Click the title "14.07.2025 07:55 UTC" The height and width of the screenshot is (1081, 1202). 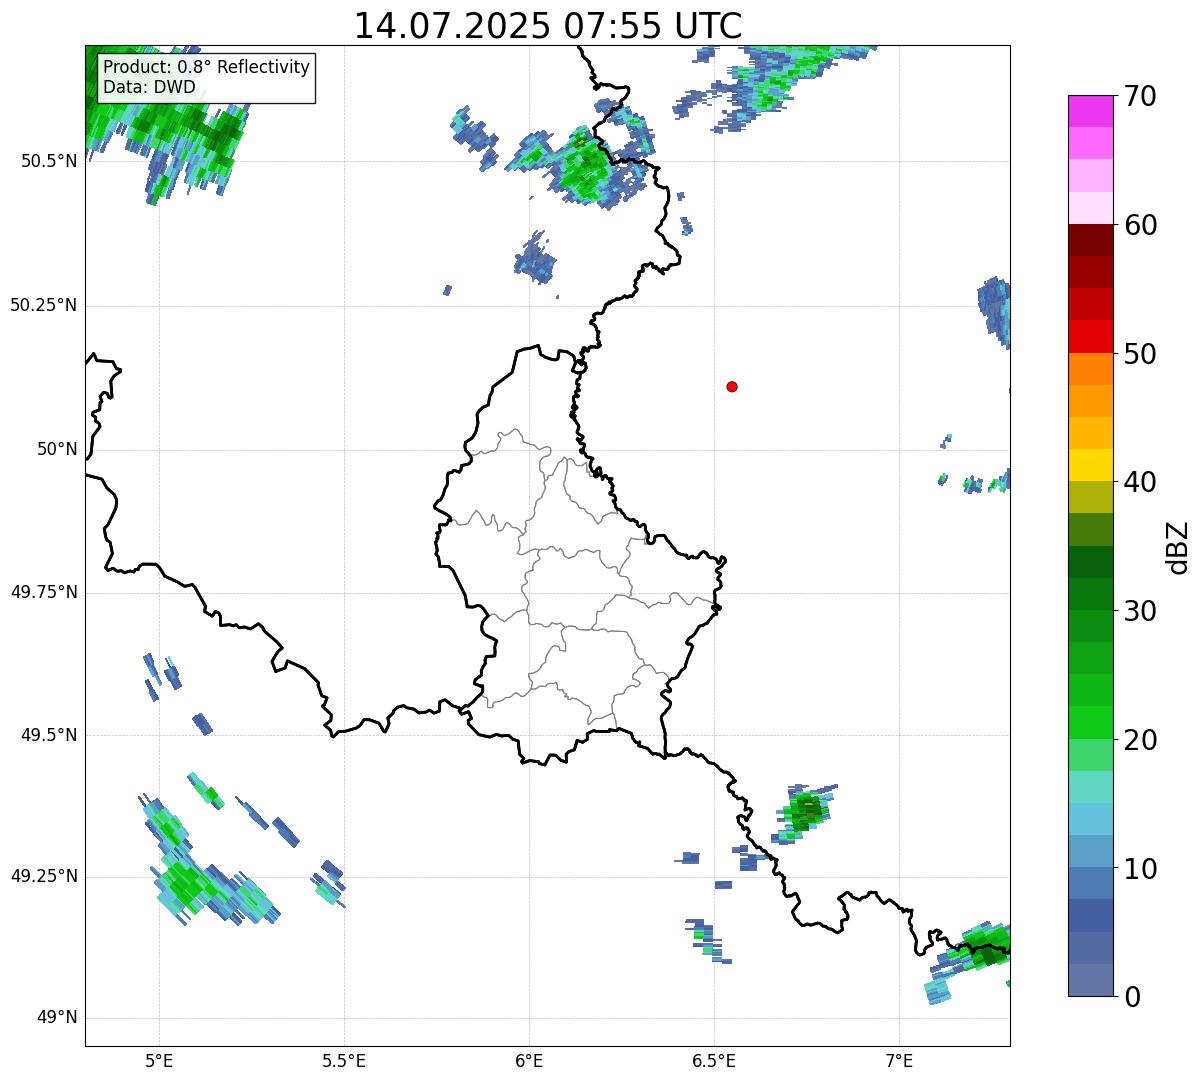pyautogui.click(x=548, y=26)
